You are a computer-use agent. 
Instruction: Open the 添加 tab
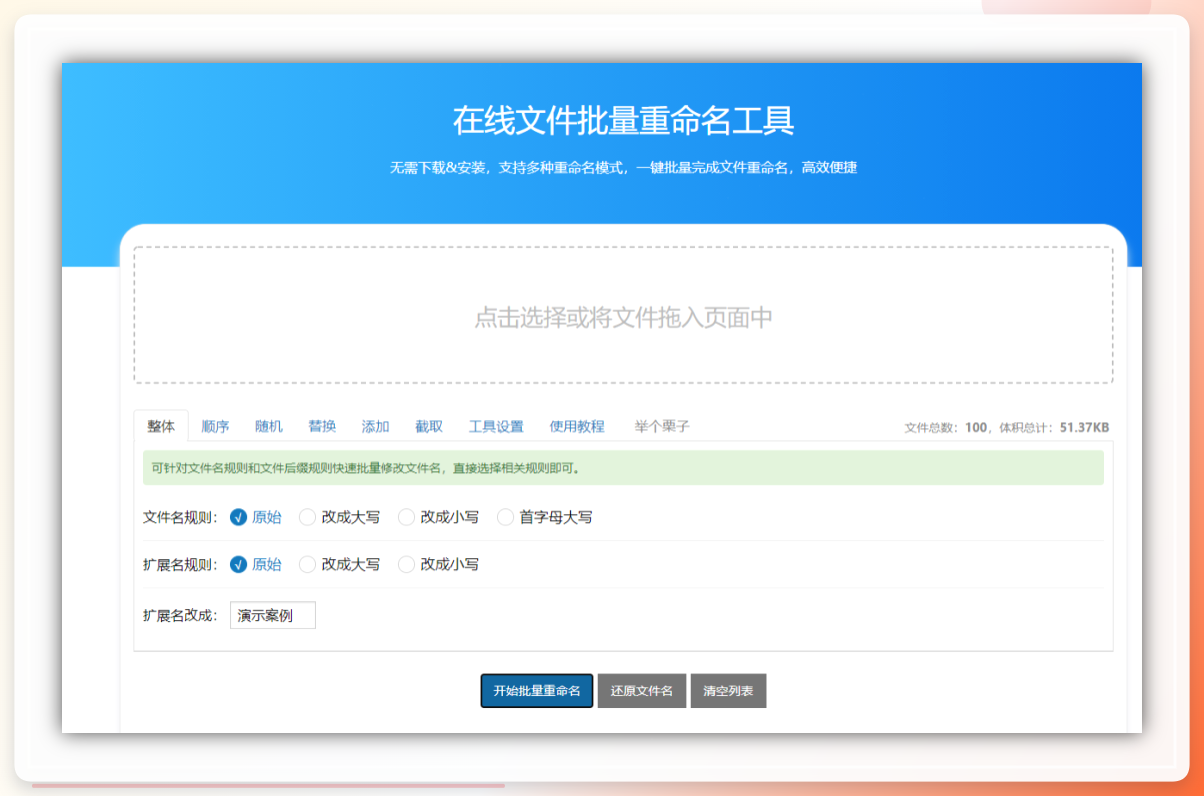[376, 426]
